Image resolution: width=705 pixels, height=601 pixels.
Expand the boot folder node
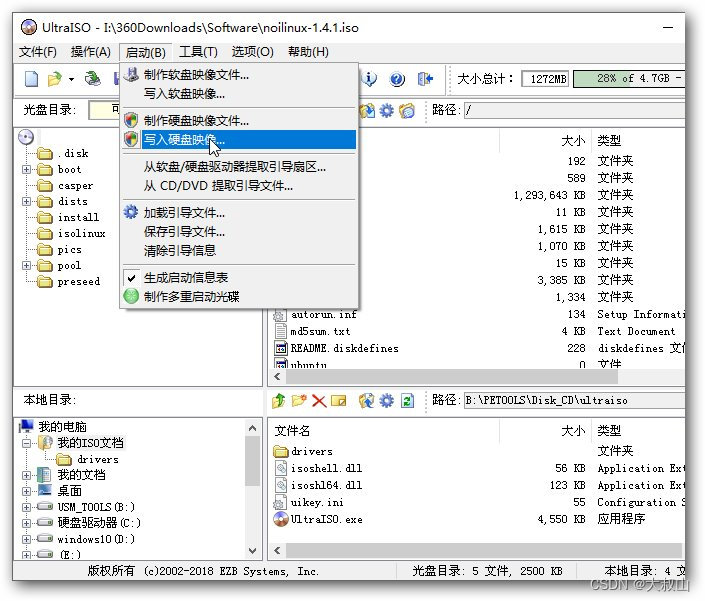tap(26, 169)
